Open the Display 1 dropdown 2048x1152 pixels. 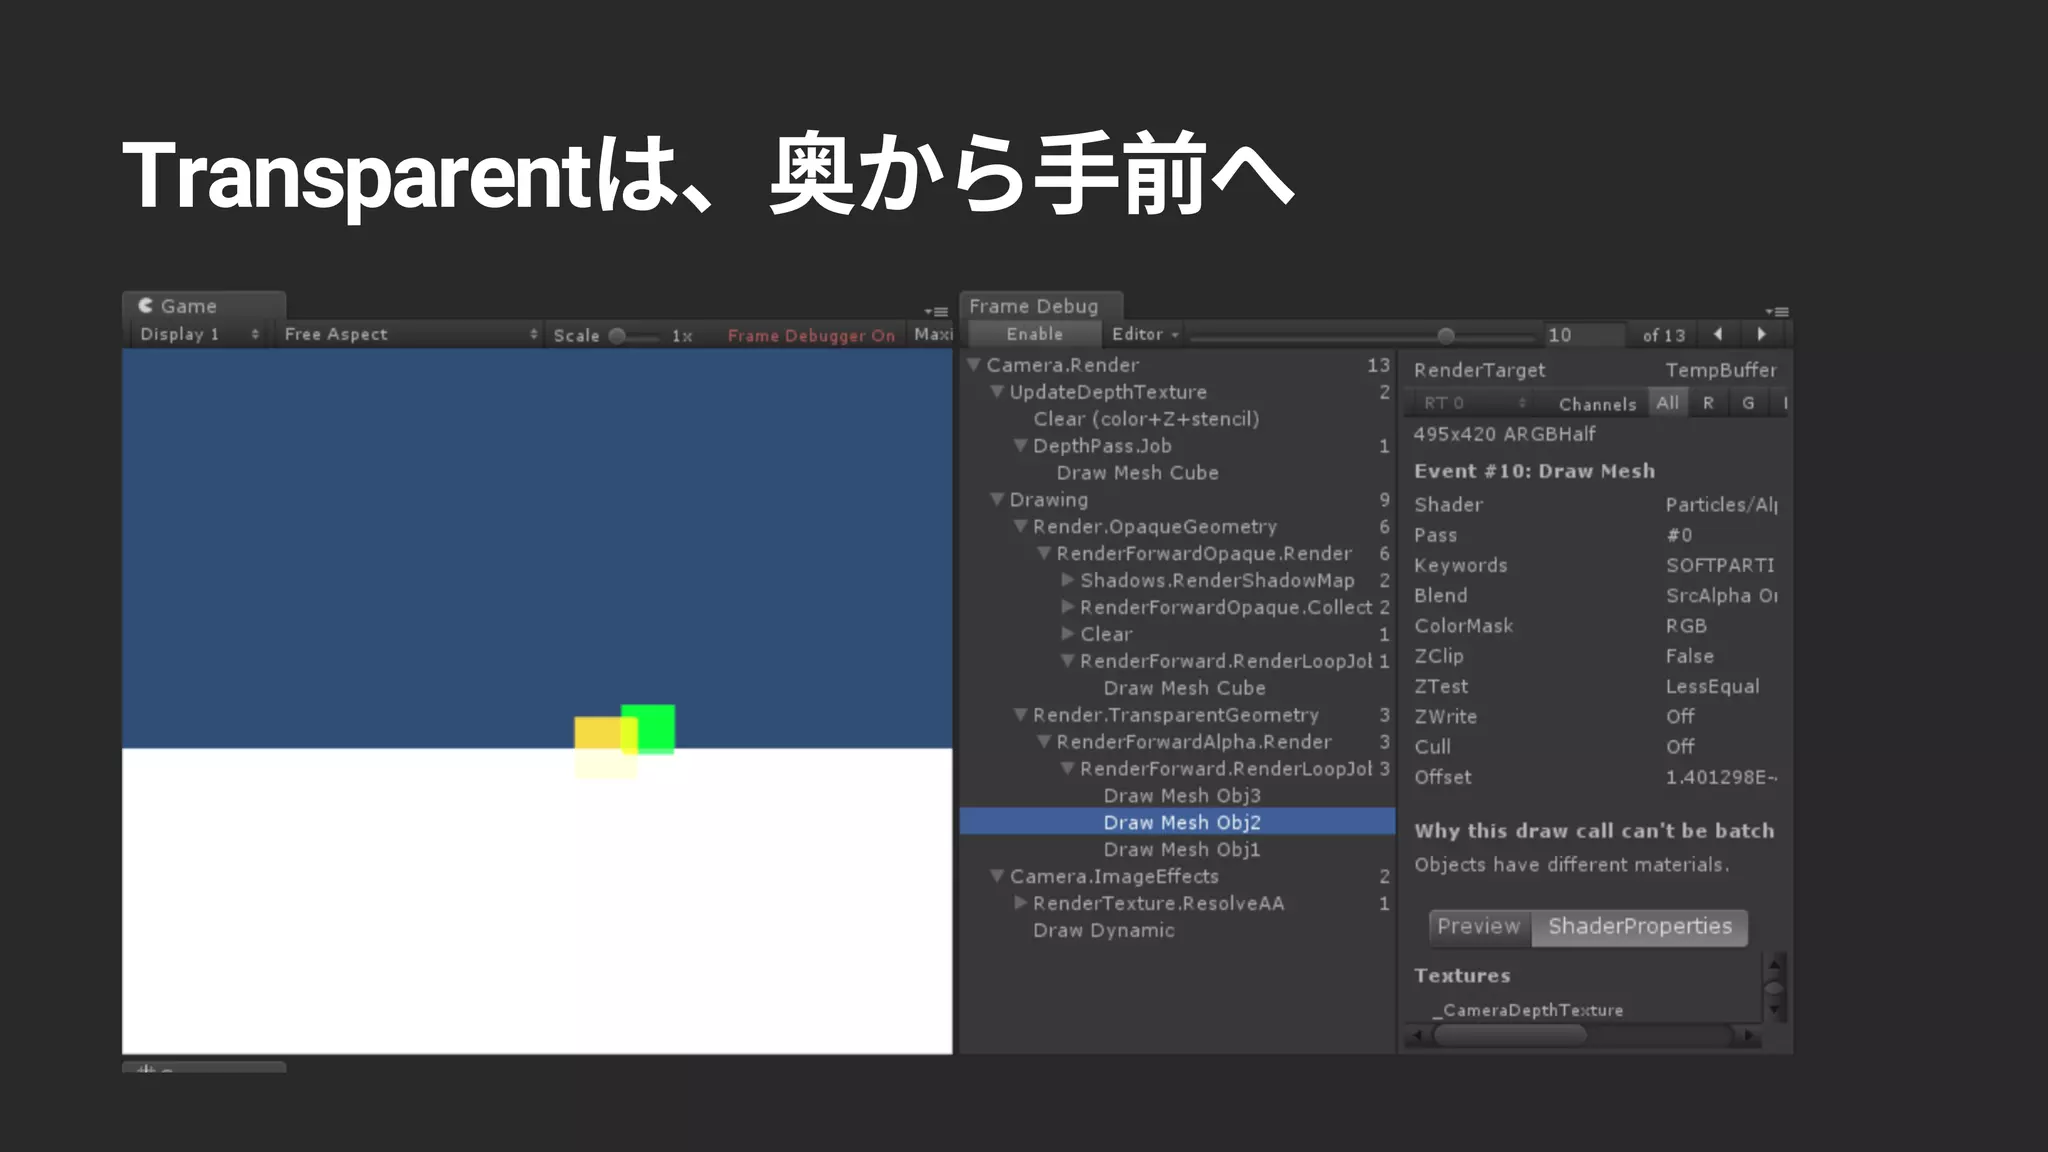198,334
